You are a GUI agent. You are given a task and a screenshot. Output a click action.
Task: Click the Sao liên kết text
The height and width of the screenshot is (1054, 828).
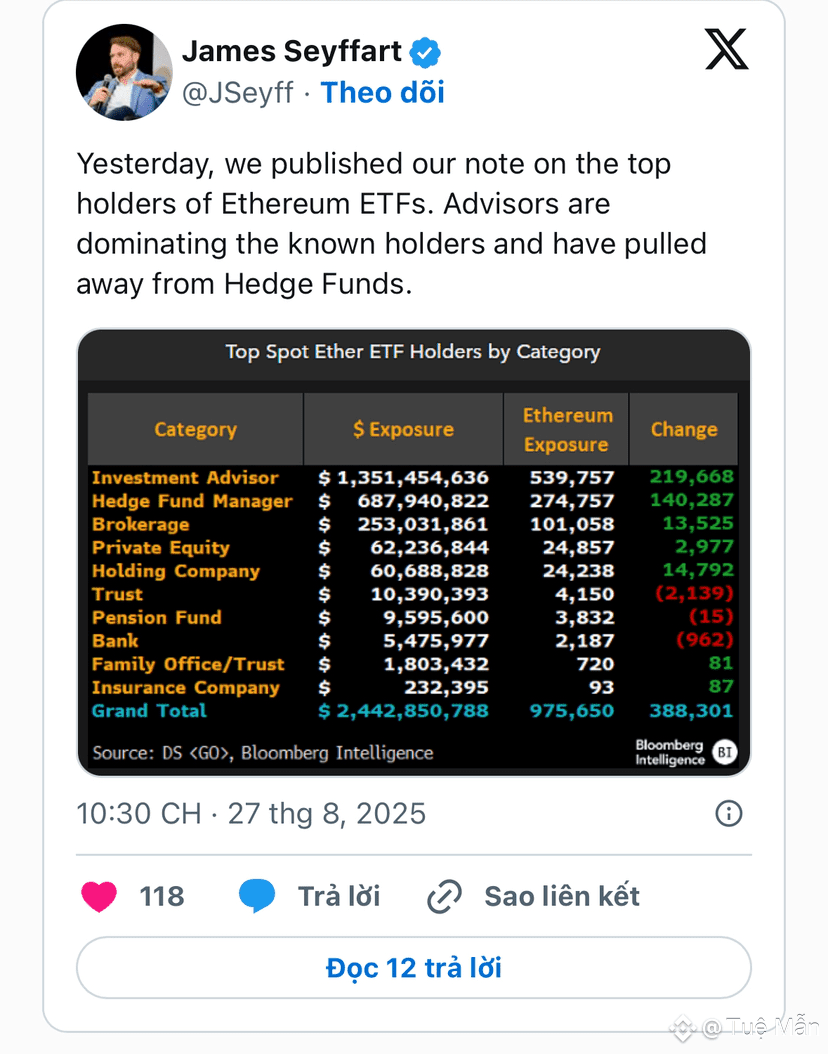tap(562, 896)
